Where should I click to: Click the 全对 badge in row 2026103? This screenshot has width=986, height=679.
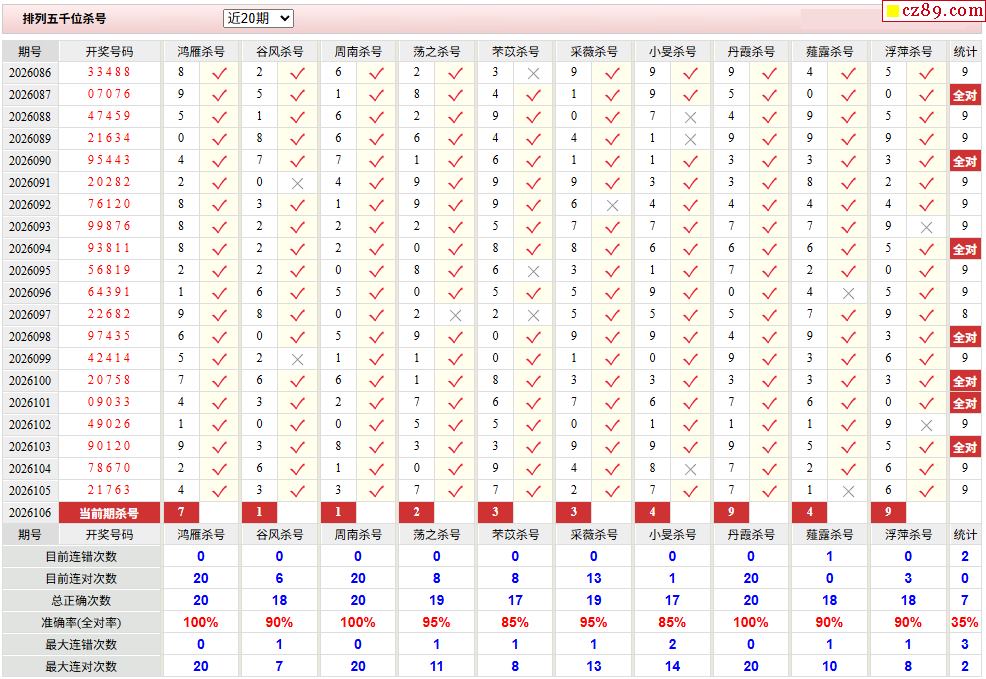point(965,447)
